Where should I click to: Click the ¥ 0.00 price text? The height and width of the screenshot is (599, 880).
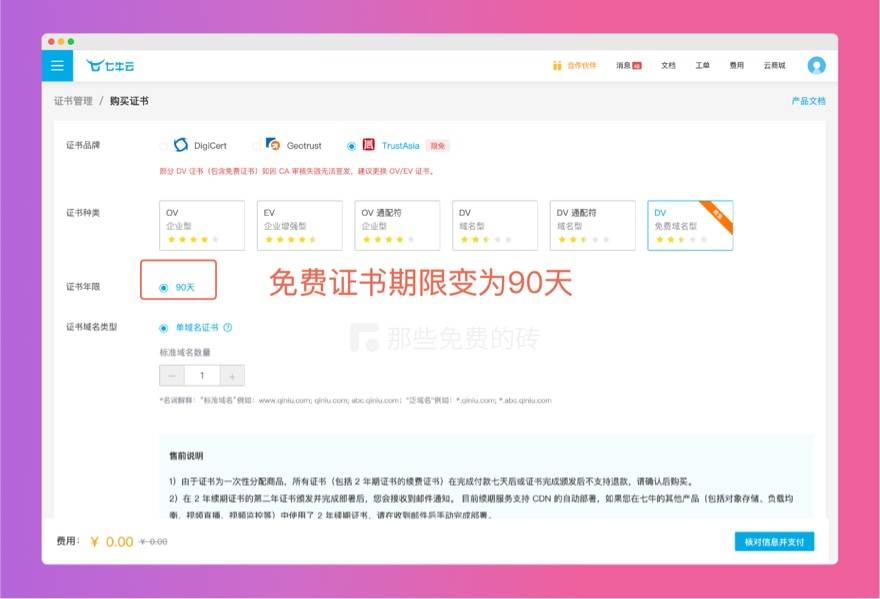pos(112,542)
